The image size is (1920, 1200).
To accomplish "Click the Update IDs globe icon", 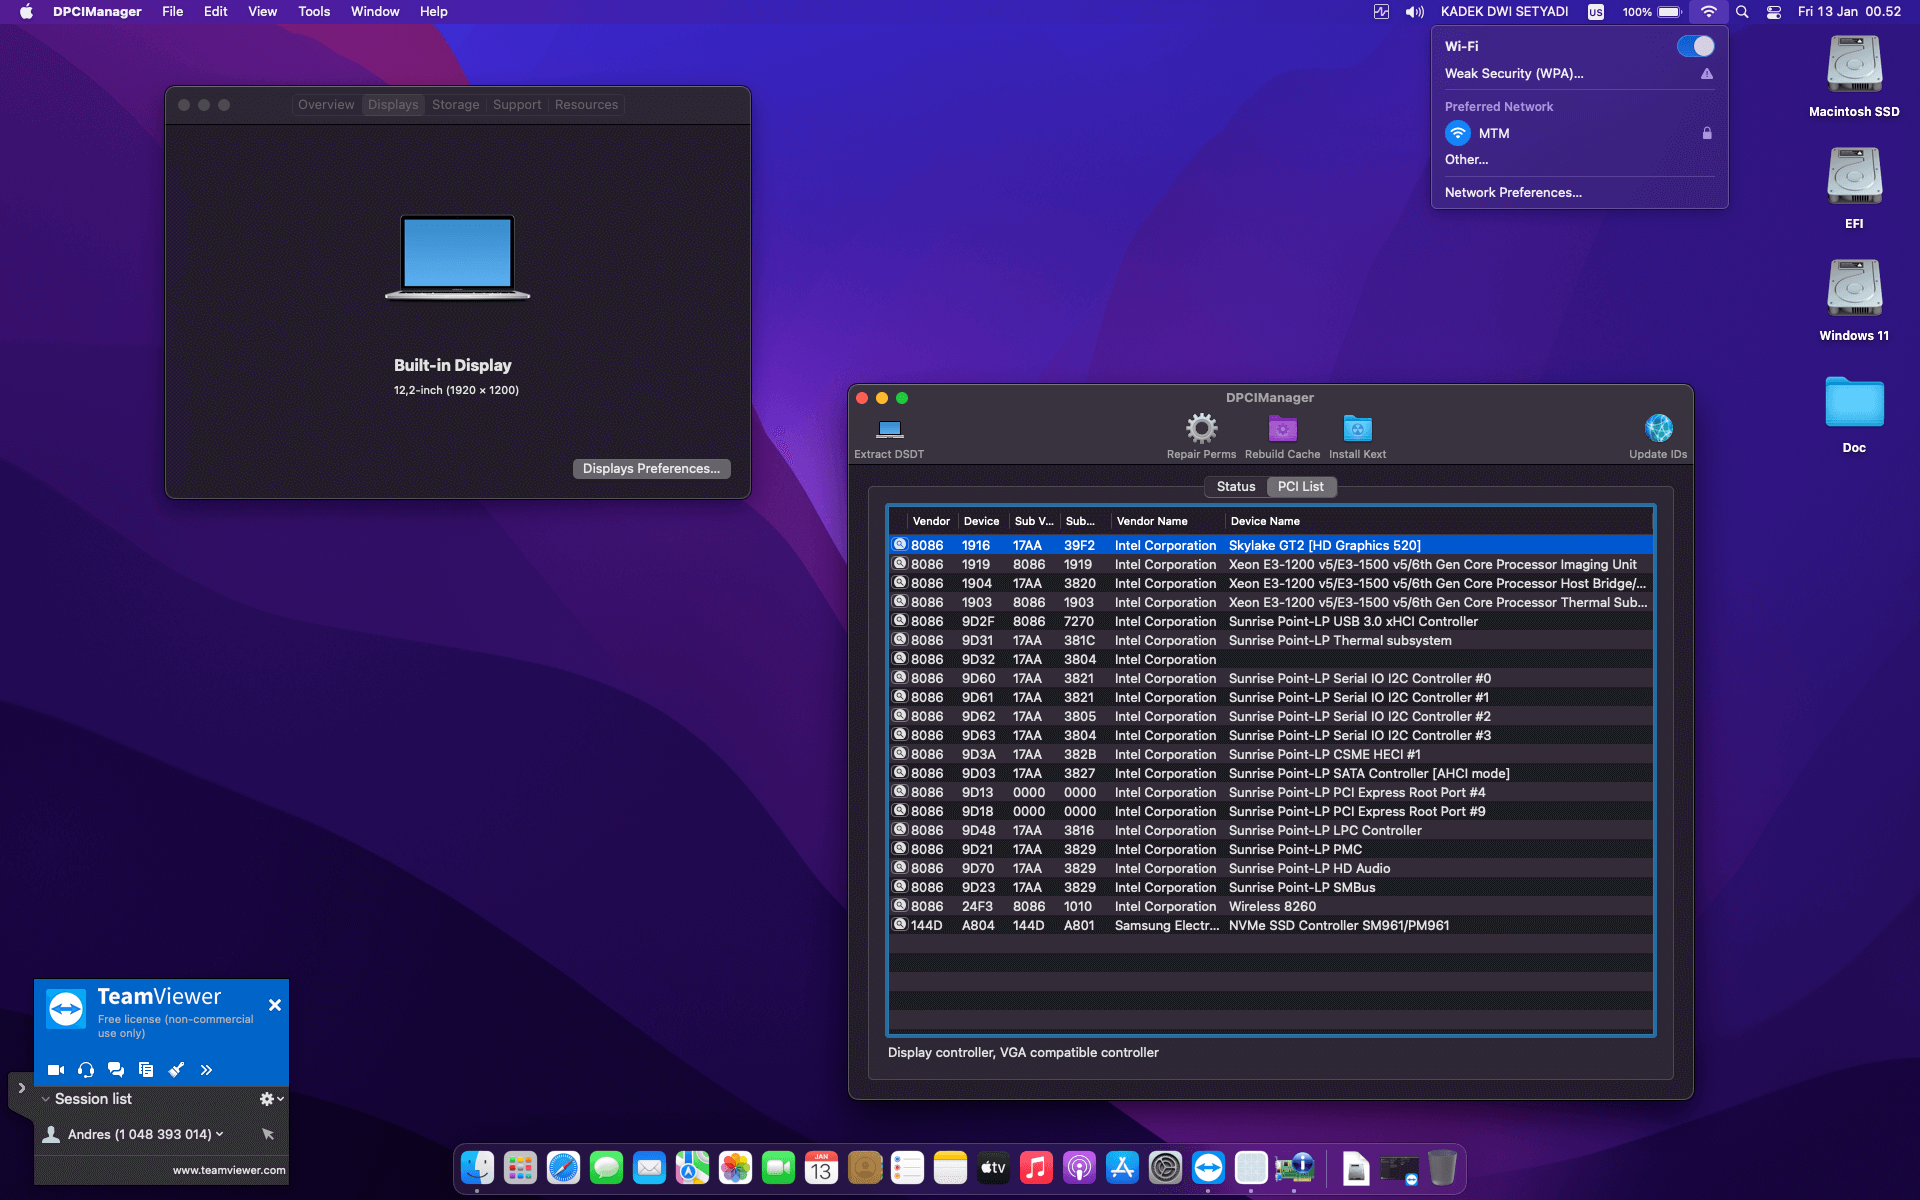I will (1658, 429).
